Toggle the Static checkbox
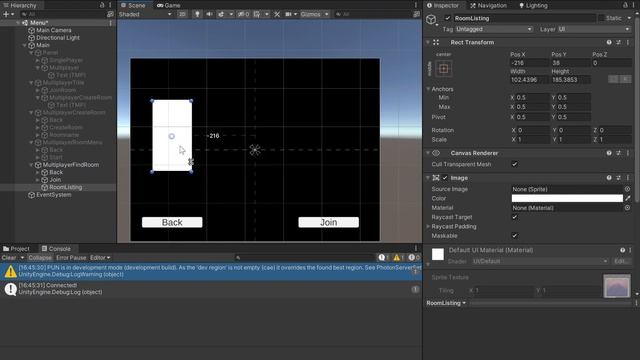The width and height of the screenshot is (640, 360). pos(601,18)
